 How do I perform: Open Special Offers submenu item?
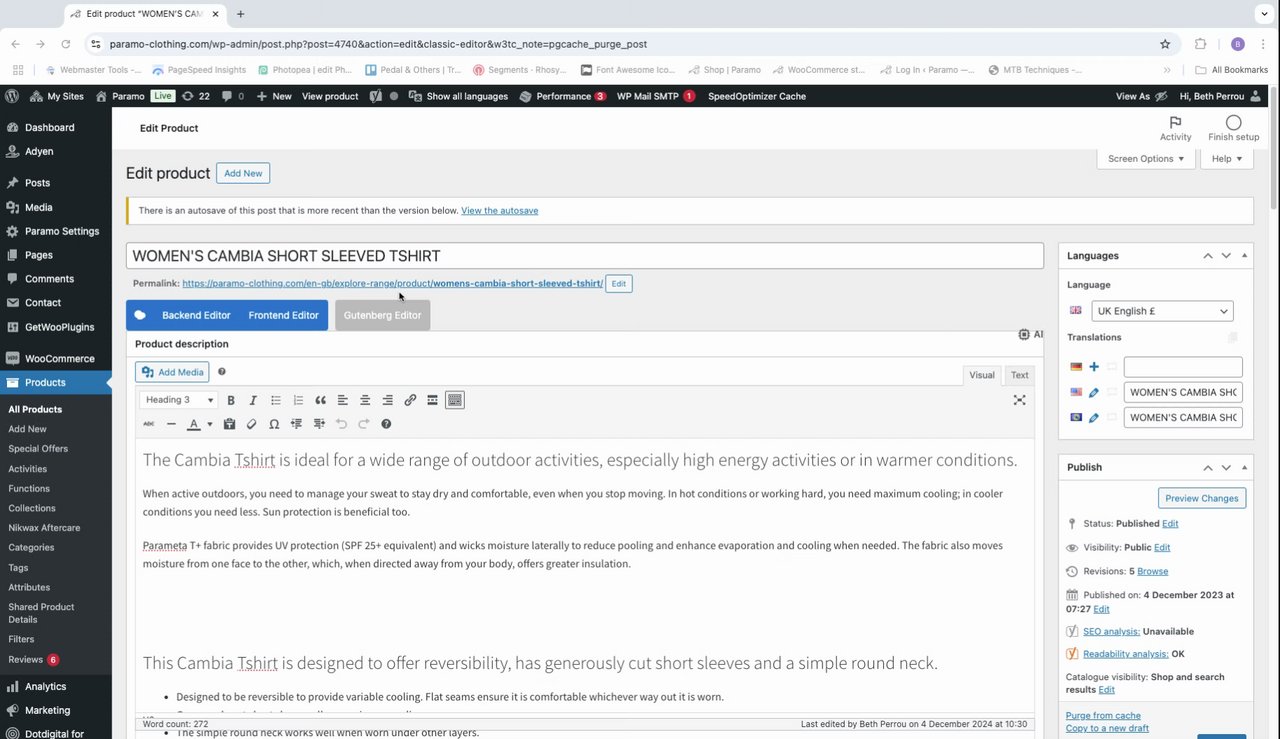38,449
